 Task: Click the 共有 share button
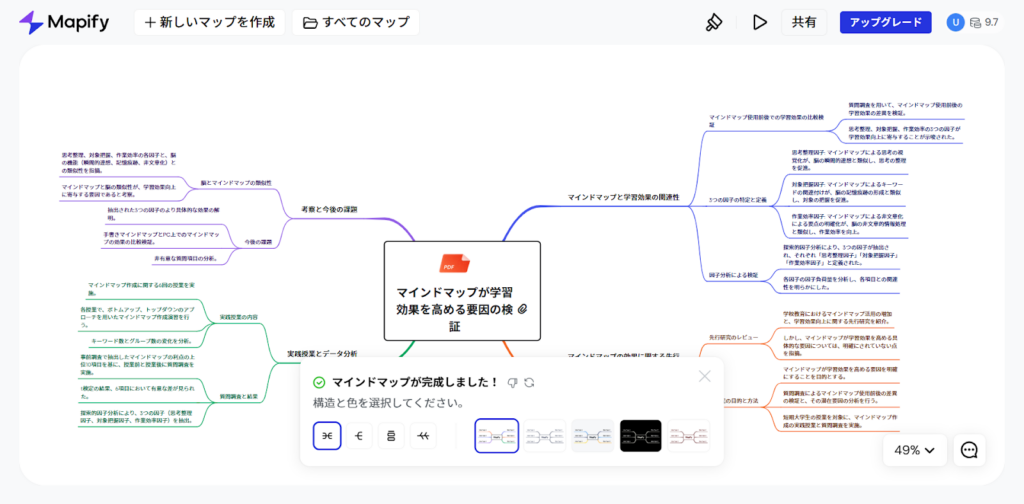click(x=804, y=22)
